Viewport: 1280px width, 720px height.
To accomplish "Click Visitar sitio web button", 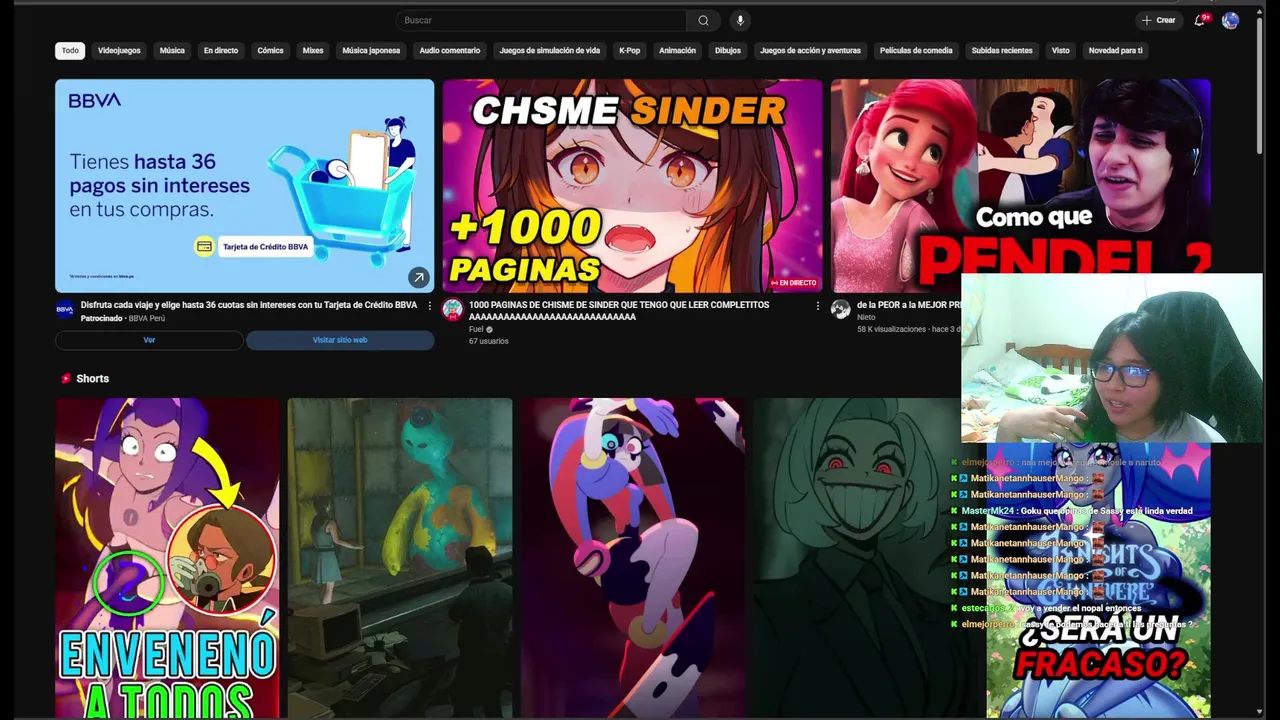I will pos(340,340).
